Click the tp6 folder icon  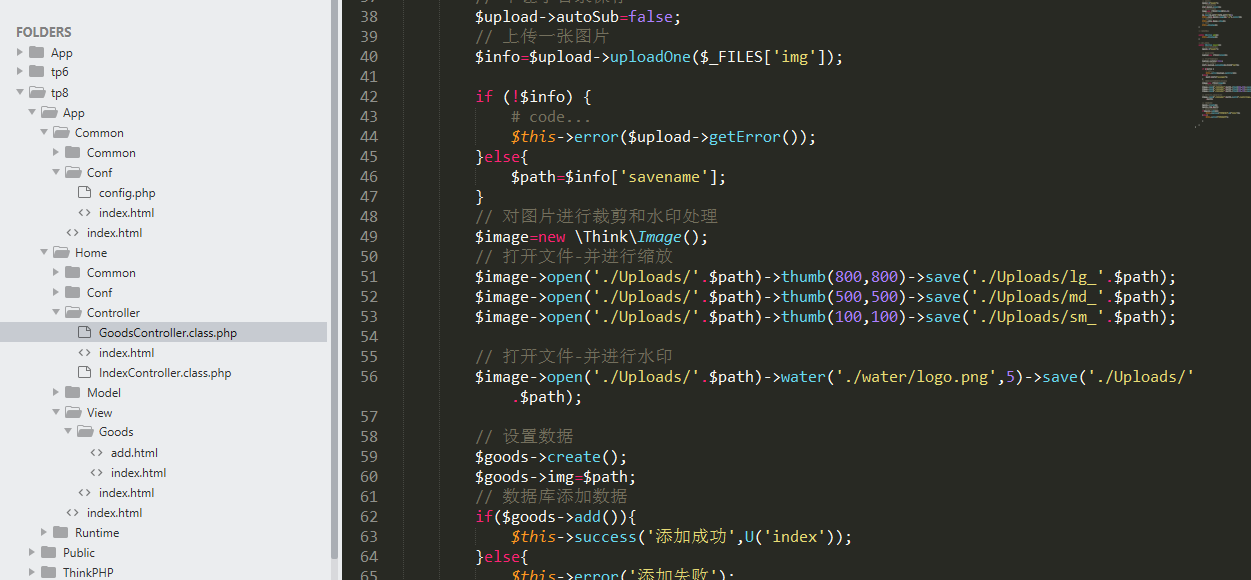point(36,72)
